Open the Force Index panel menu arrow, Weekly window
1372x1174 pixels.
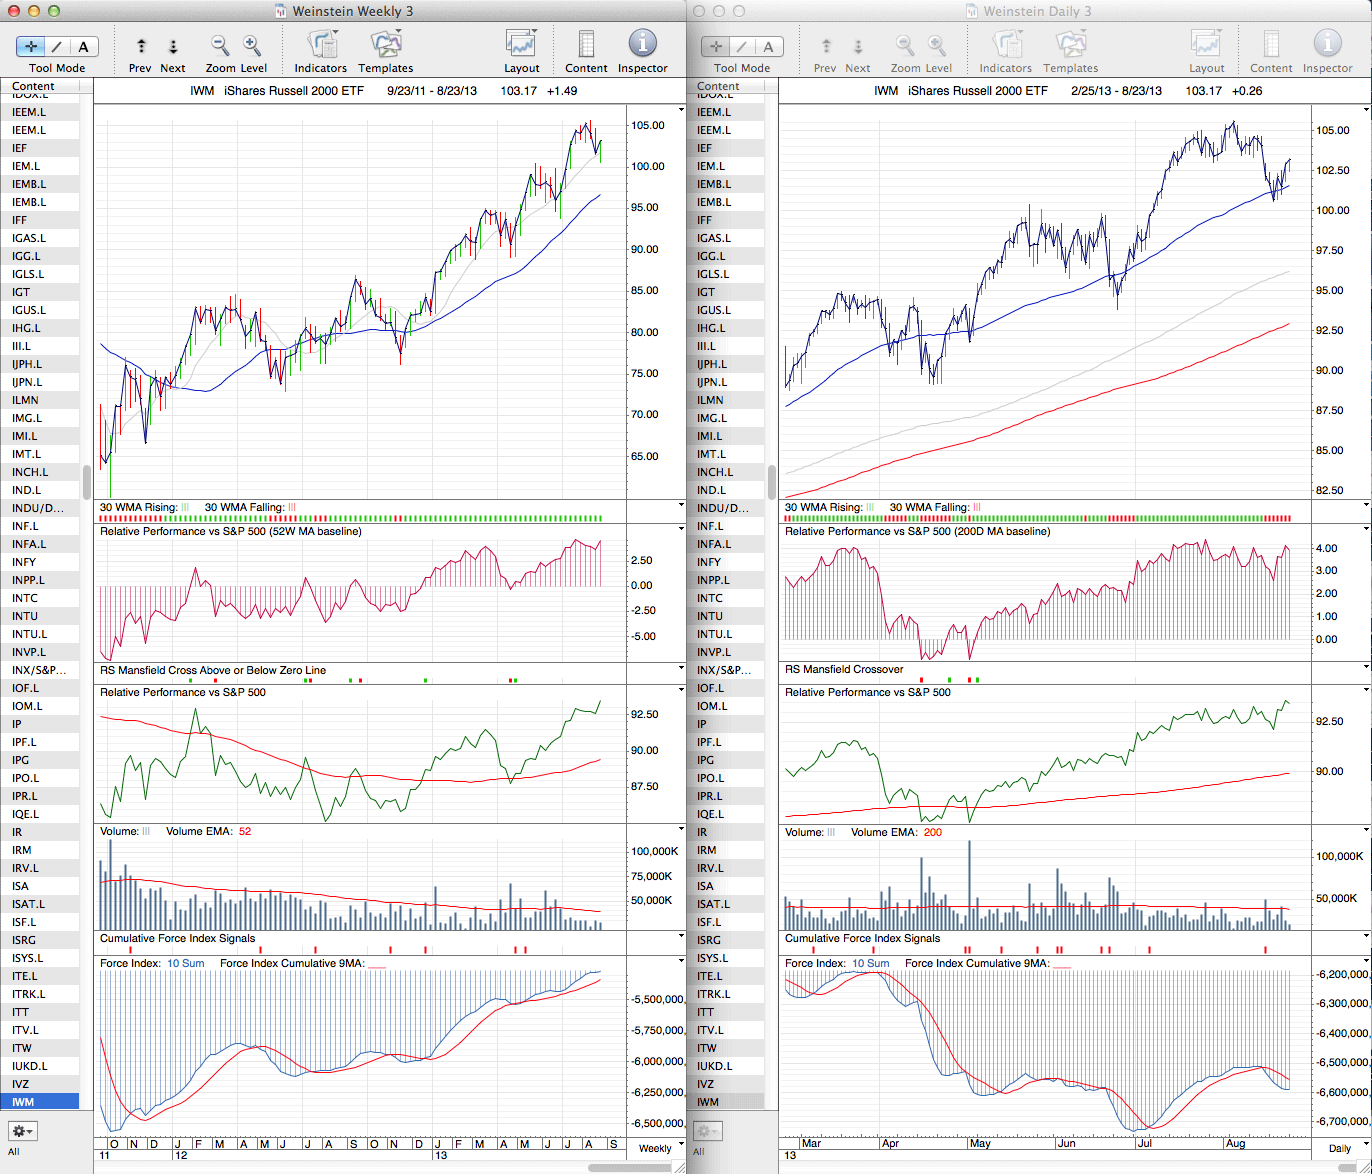pyautogui.click(x=681, y=962)
